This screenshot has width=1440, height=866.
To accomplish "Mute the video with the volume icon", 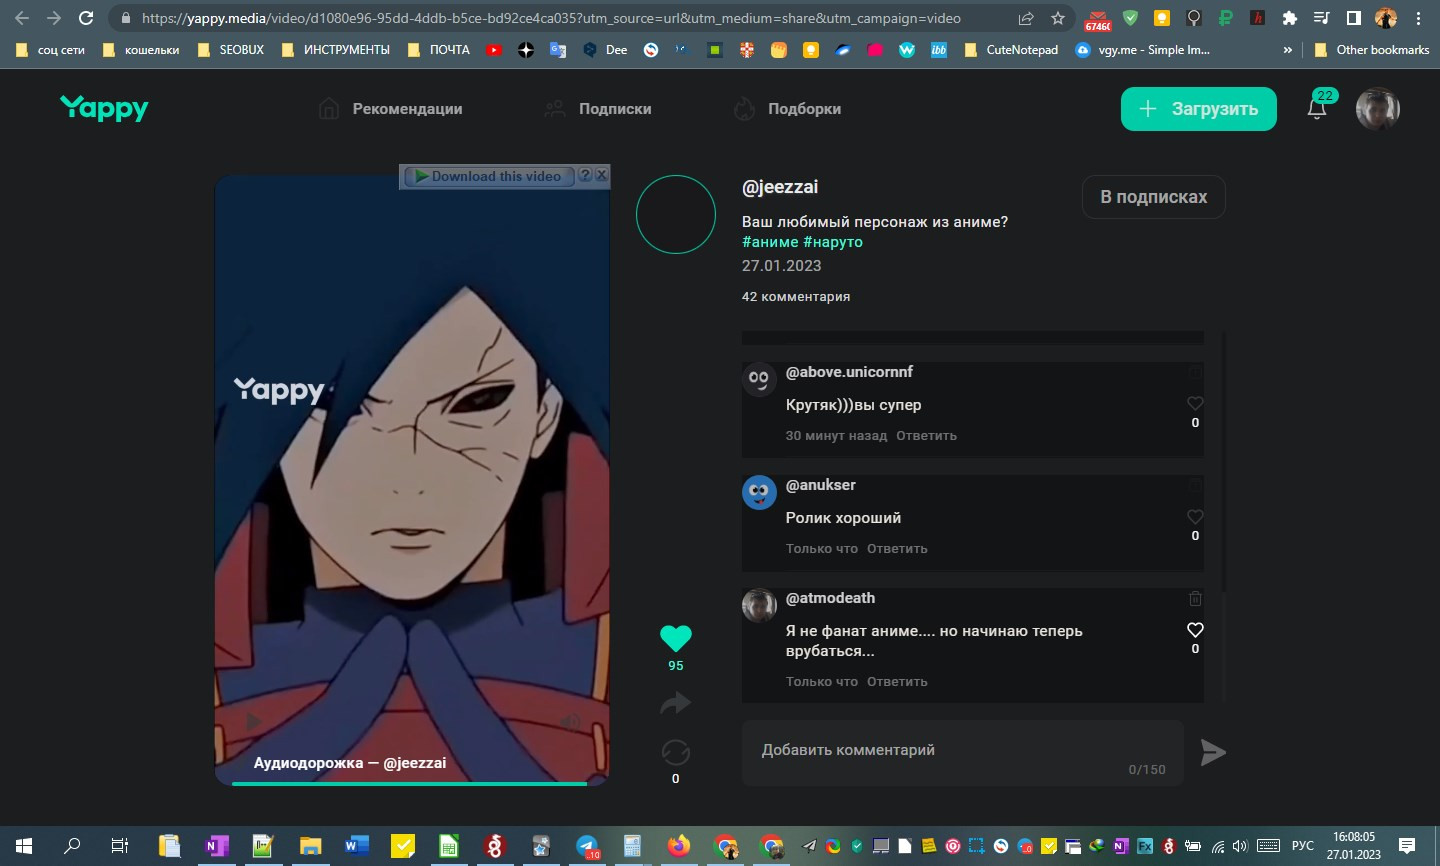I will pos(570,721).
